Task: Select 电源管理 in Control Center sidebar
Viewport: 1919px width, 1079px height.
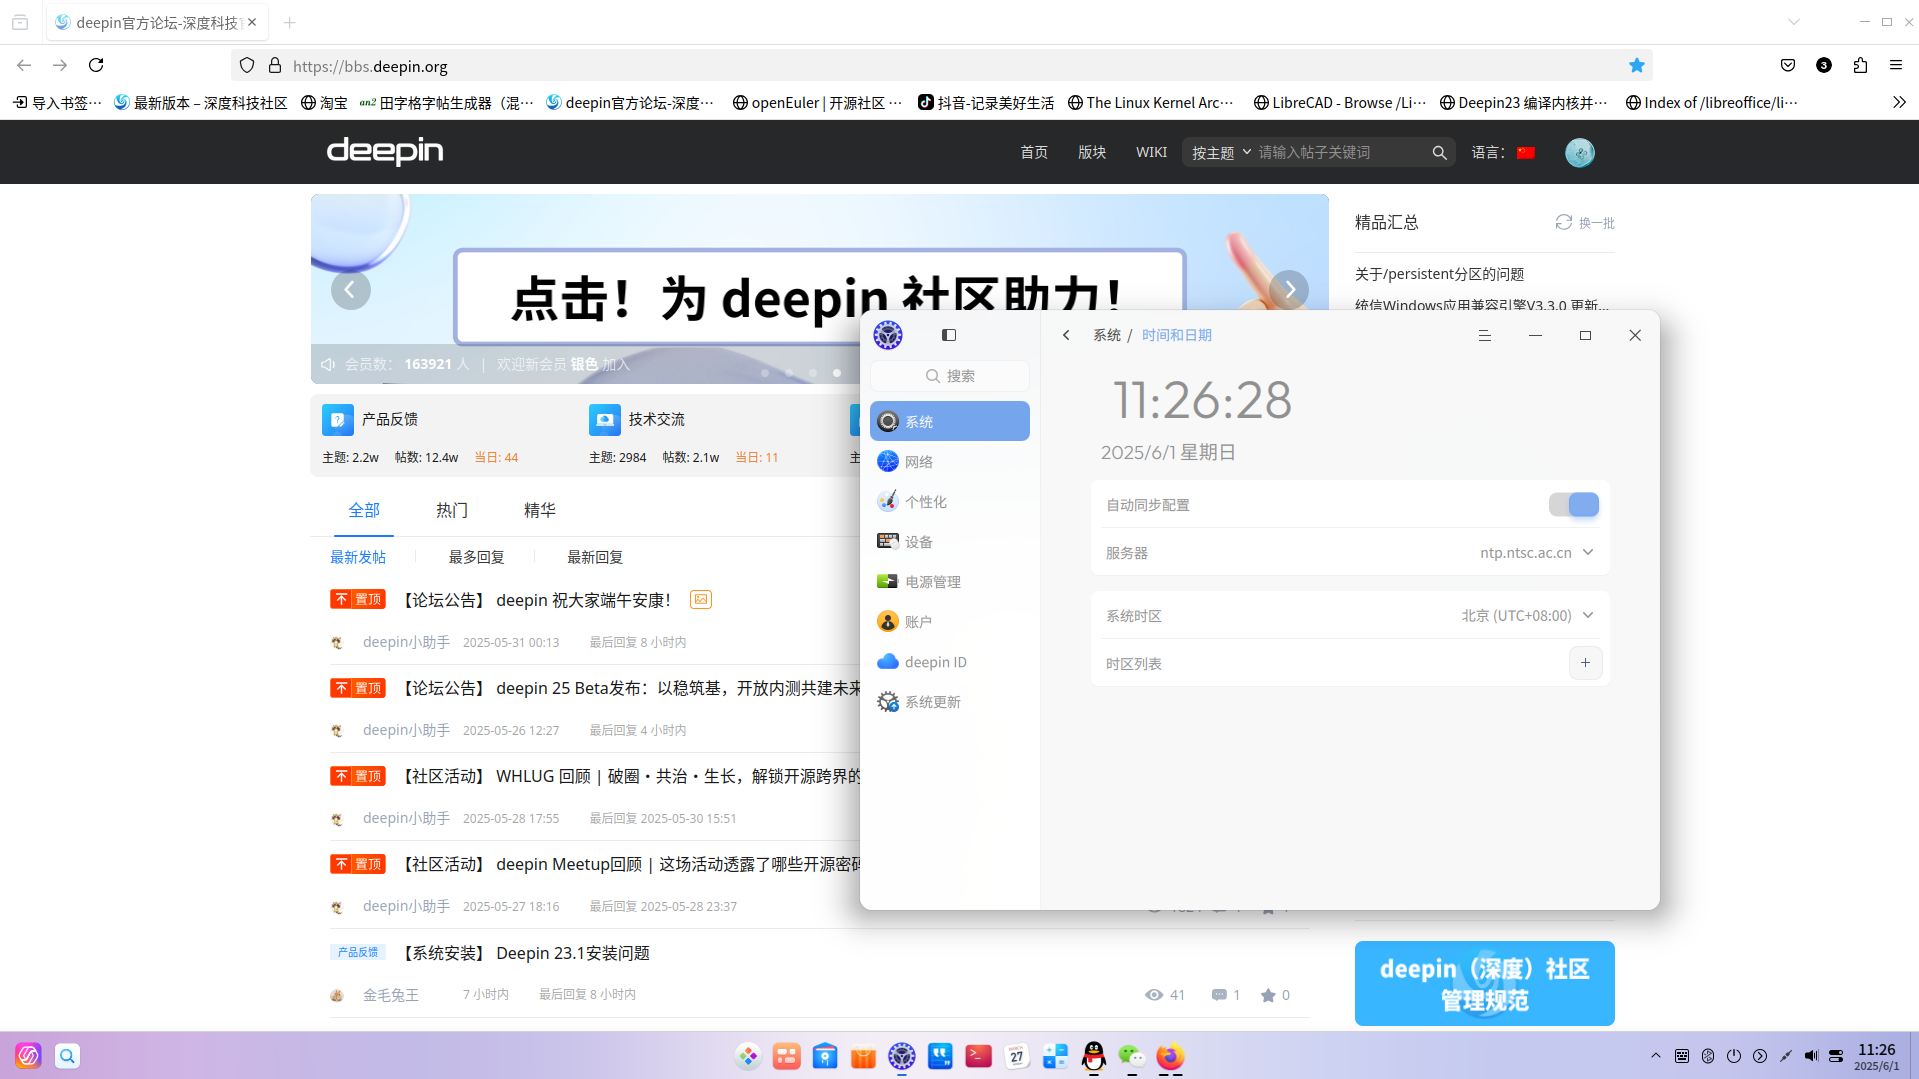Action: point(950,581)
